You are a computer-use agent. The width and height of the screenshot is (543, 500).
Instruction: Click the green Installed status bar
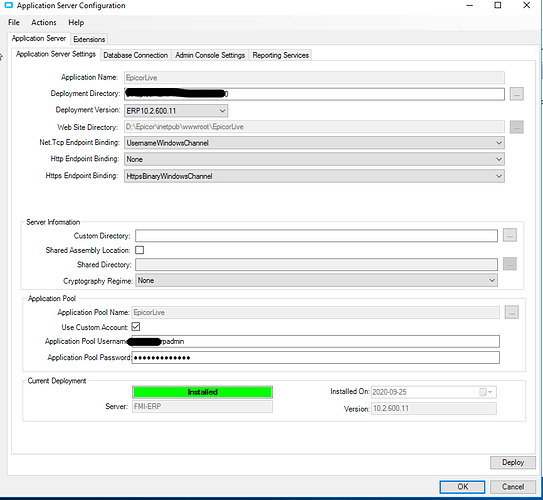coord(202,392)
